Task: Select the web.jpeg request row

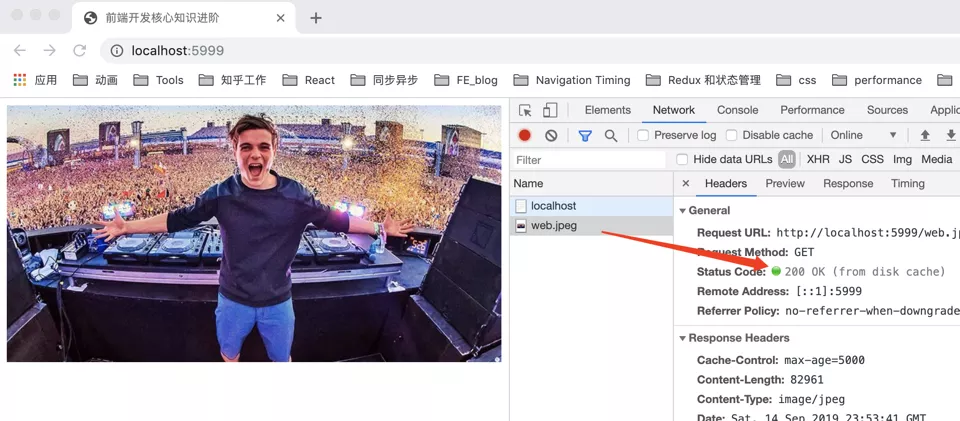Action: [x=591, y=226]
